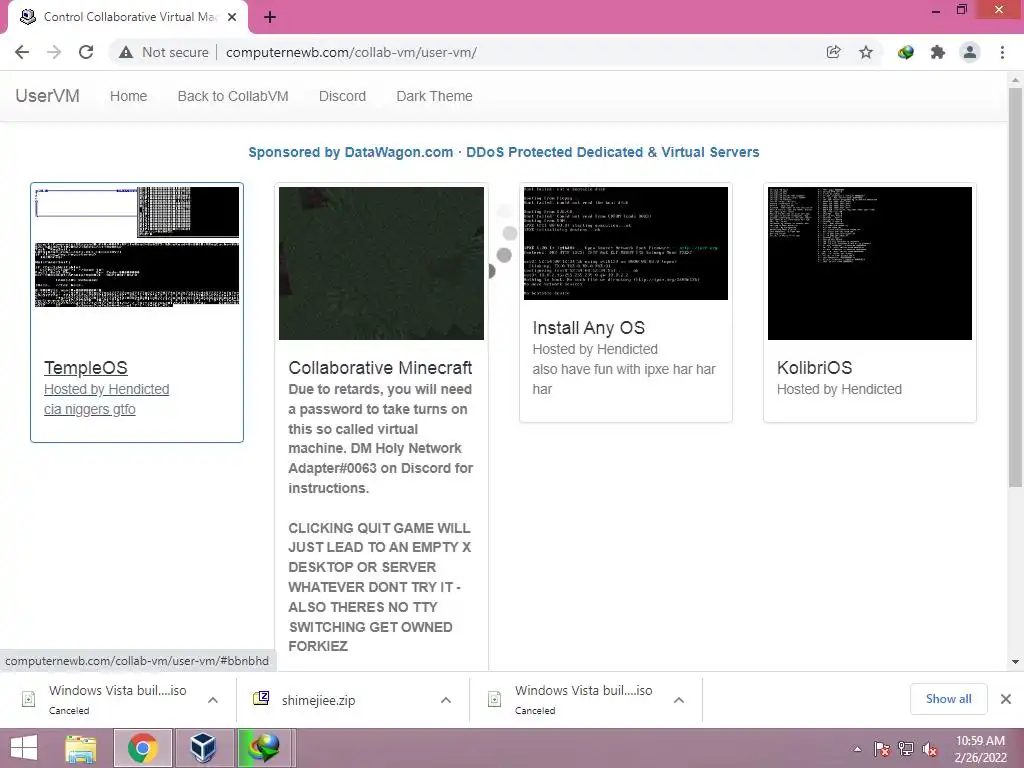The width and height of the screenshot is (1024, 768).
Task: Click the forward navigation arrow
Action: pos(54,52)
